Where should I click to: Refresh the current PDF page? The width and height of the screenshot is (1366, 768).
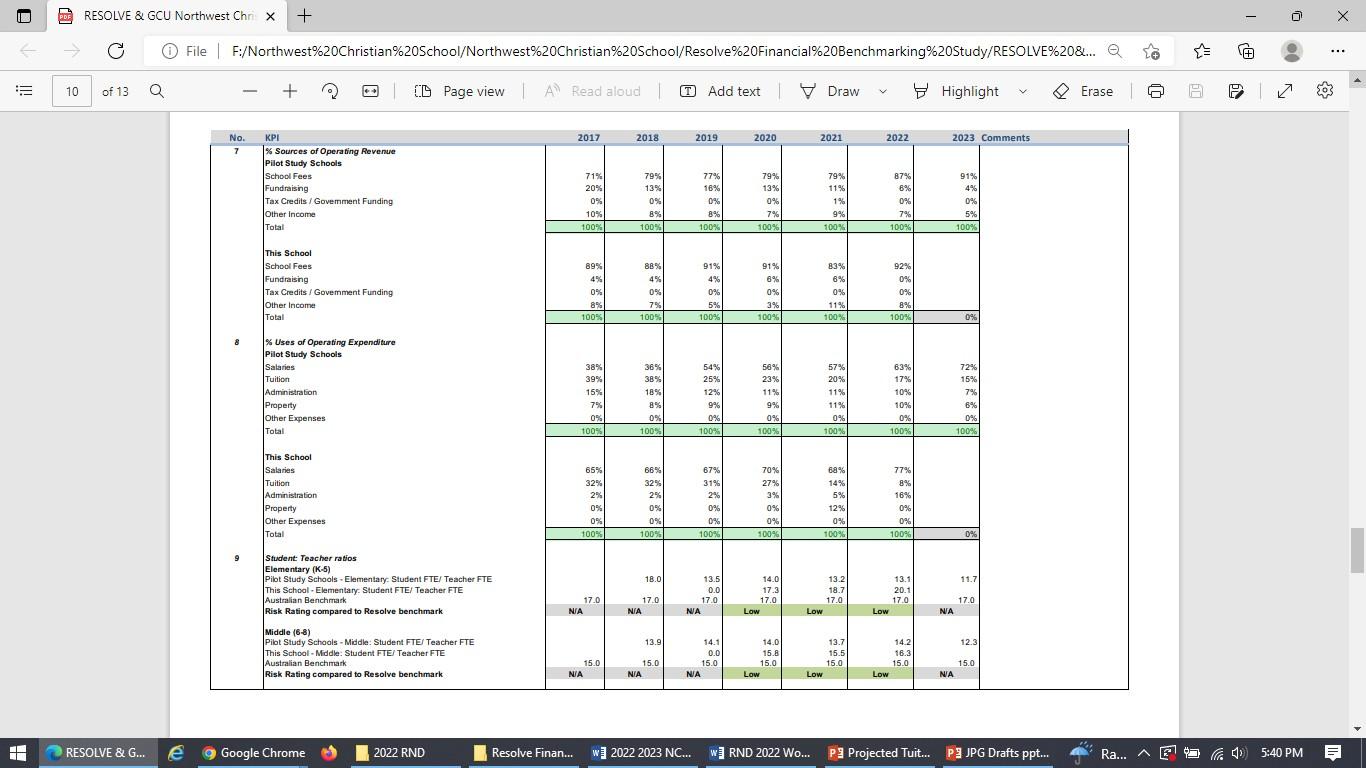(116, 51)
